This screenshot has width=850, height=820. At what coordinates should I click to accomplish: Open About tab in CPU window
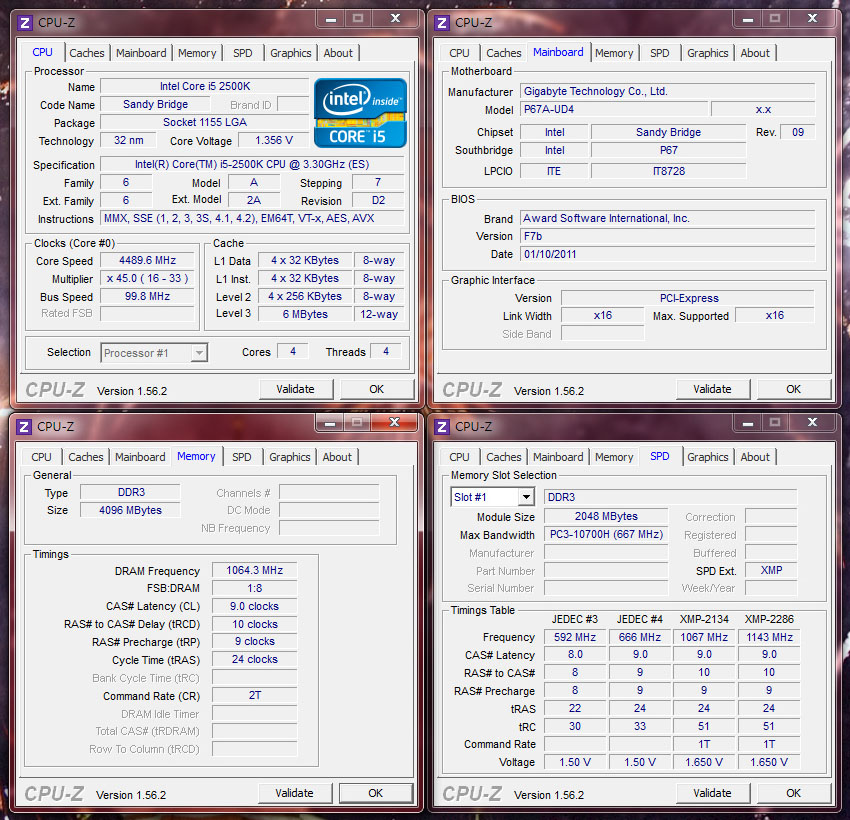point(338,53)
